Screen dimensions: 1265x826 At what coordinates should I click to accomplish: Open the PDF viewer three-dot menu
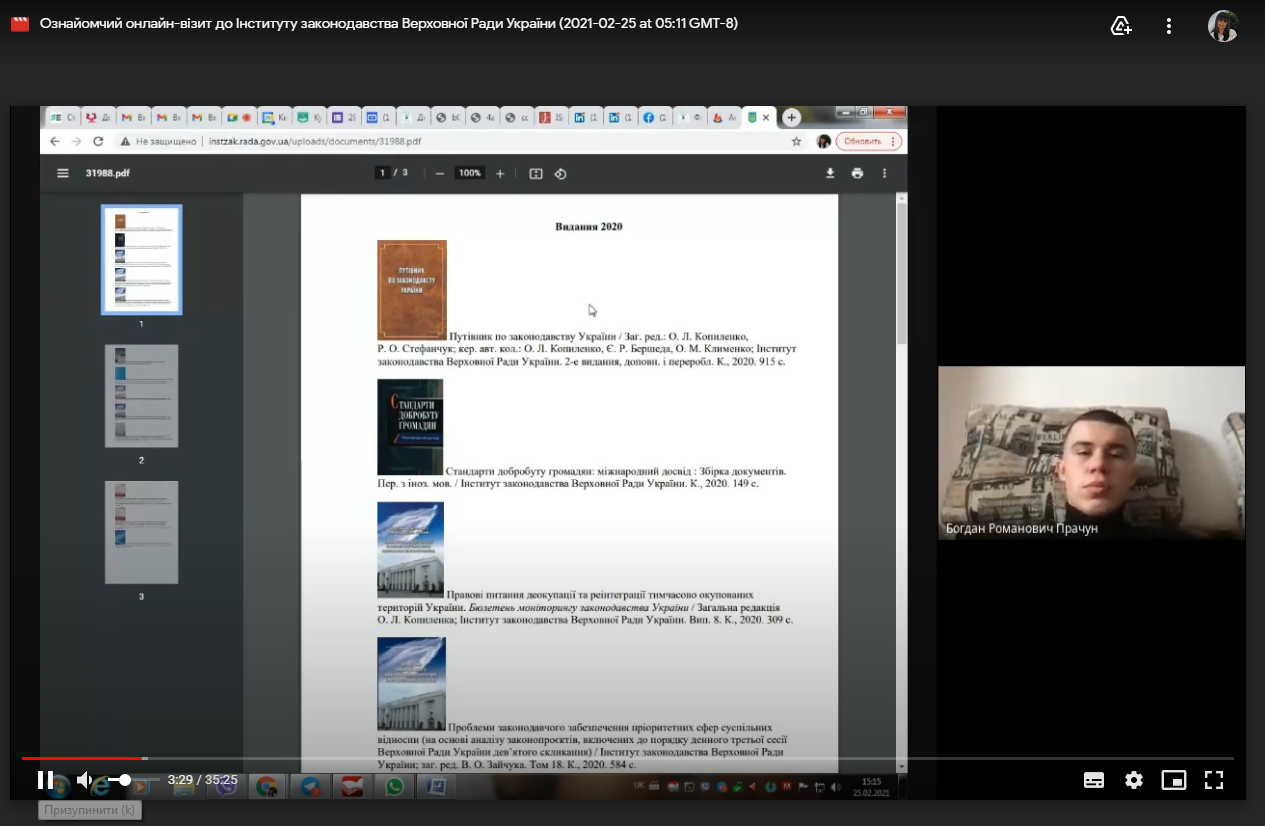(884, 173)
